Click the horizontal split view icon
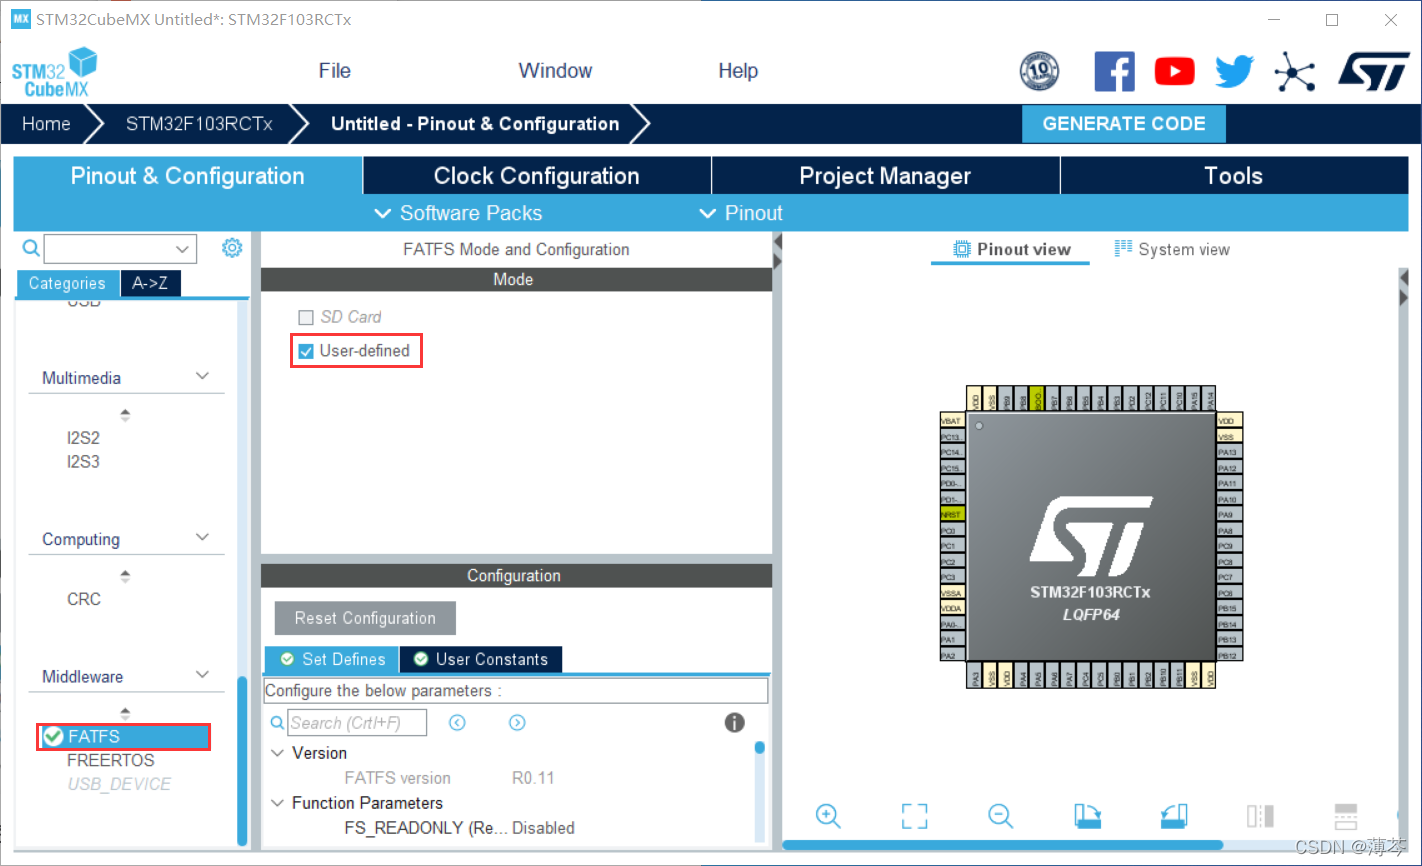The width and height of the screenshot is (1422, 866). point(1346,816)
